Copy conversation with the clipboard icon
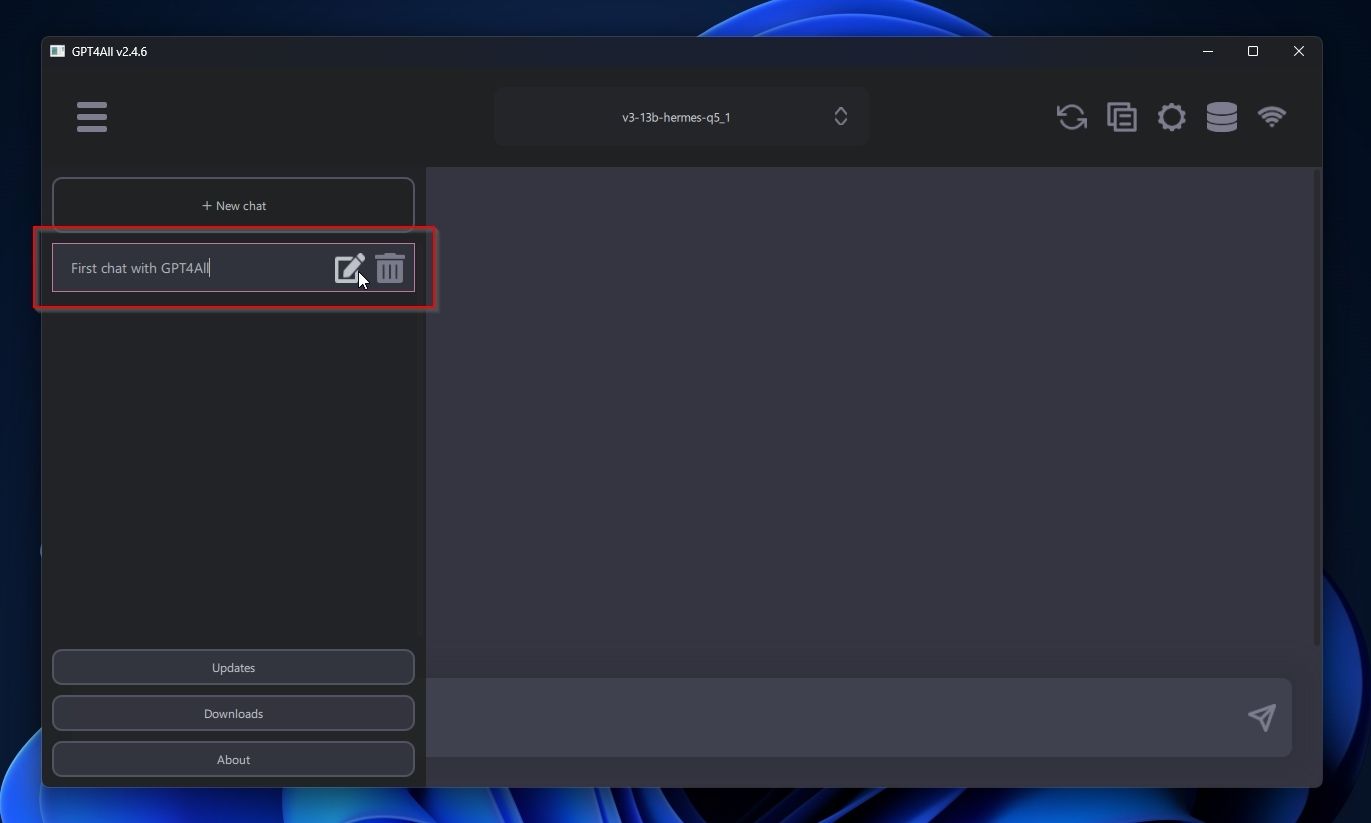The height and width of the screenshot is (823, 1371). pos(1122,117)
